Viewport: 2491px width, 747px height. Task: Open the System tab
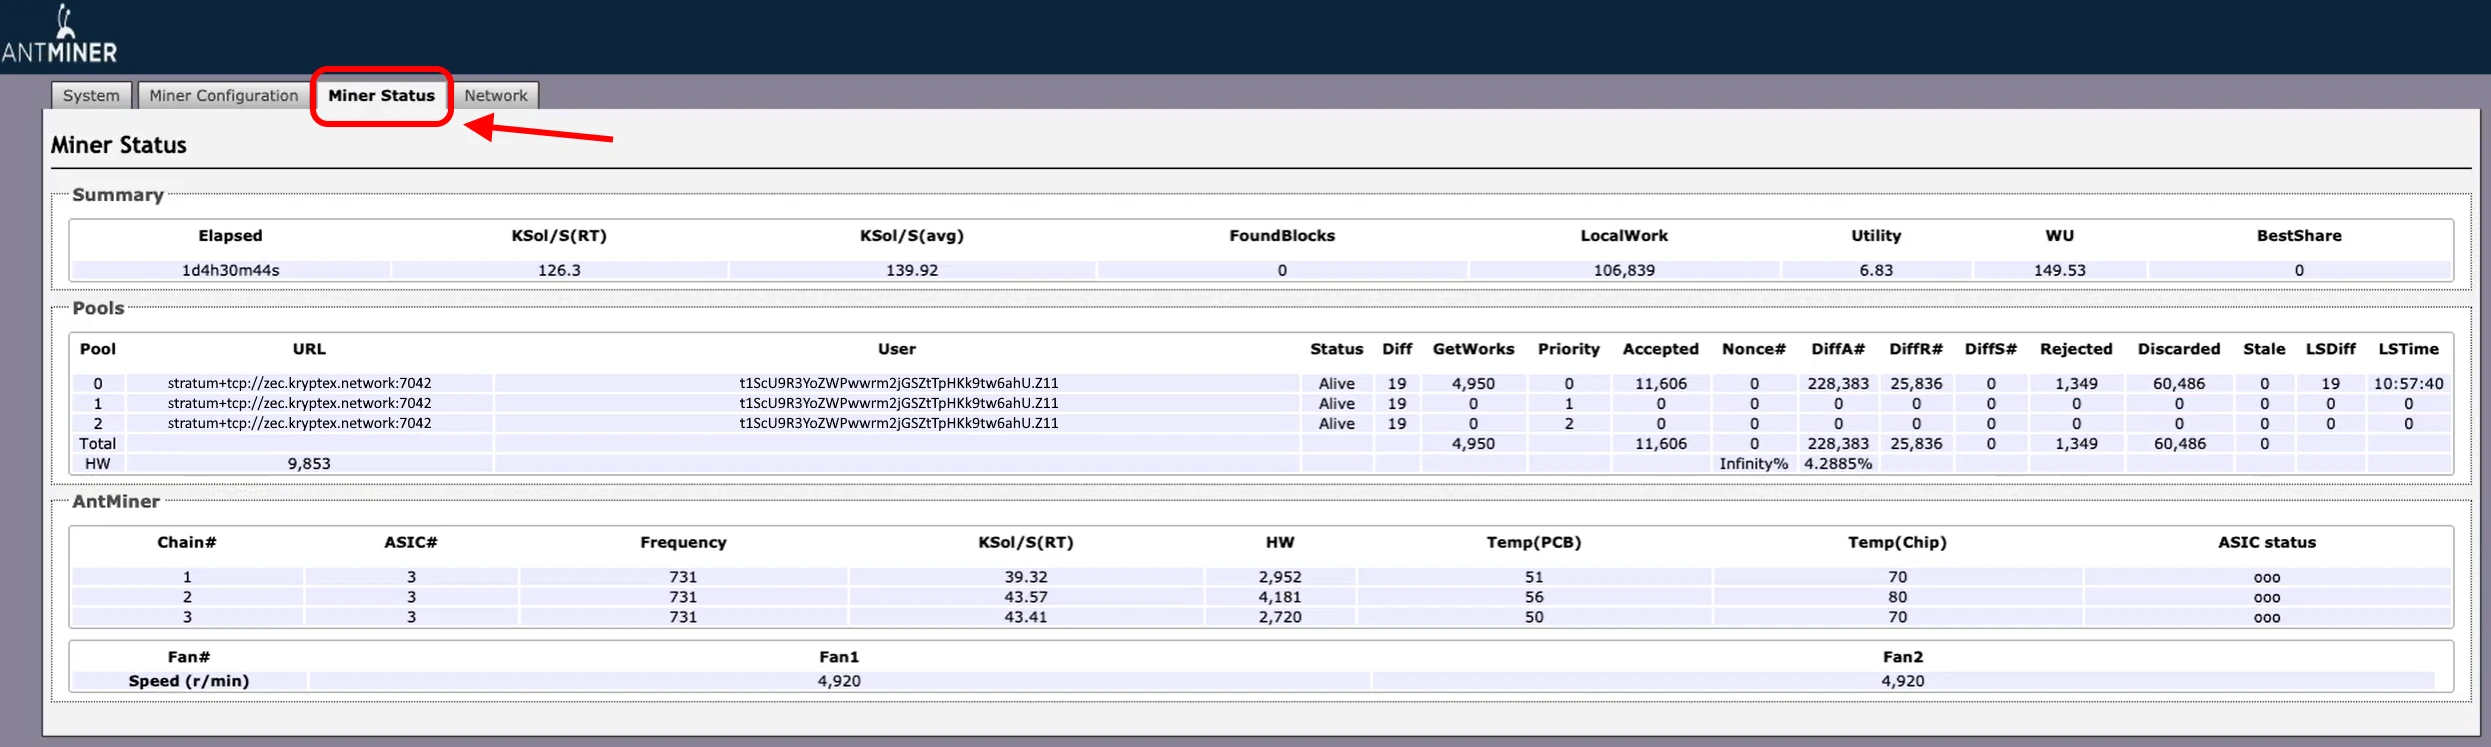91,95
